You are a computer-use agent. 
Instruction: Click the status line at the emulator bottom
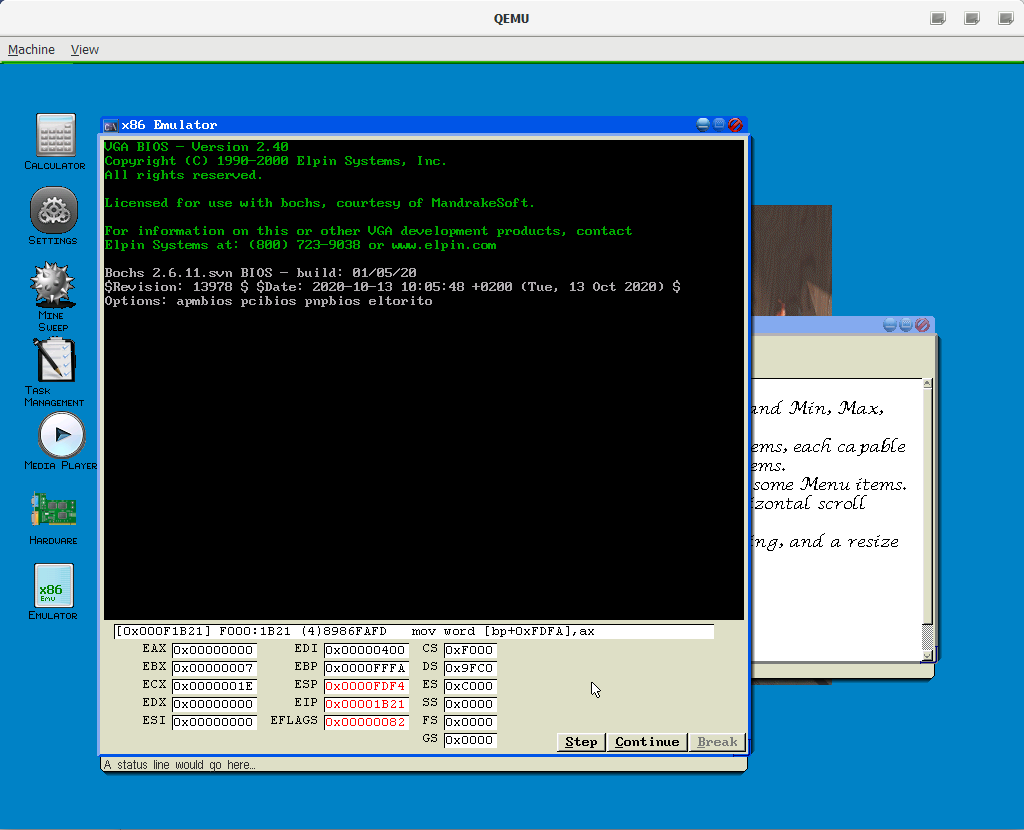pos(424,765)
